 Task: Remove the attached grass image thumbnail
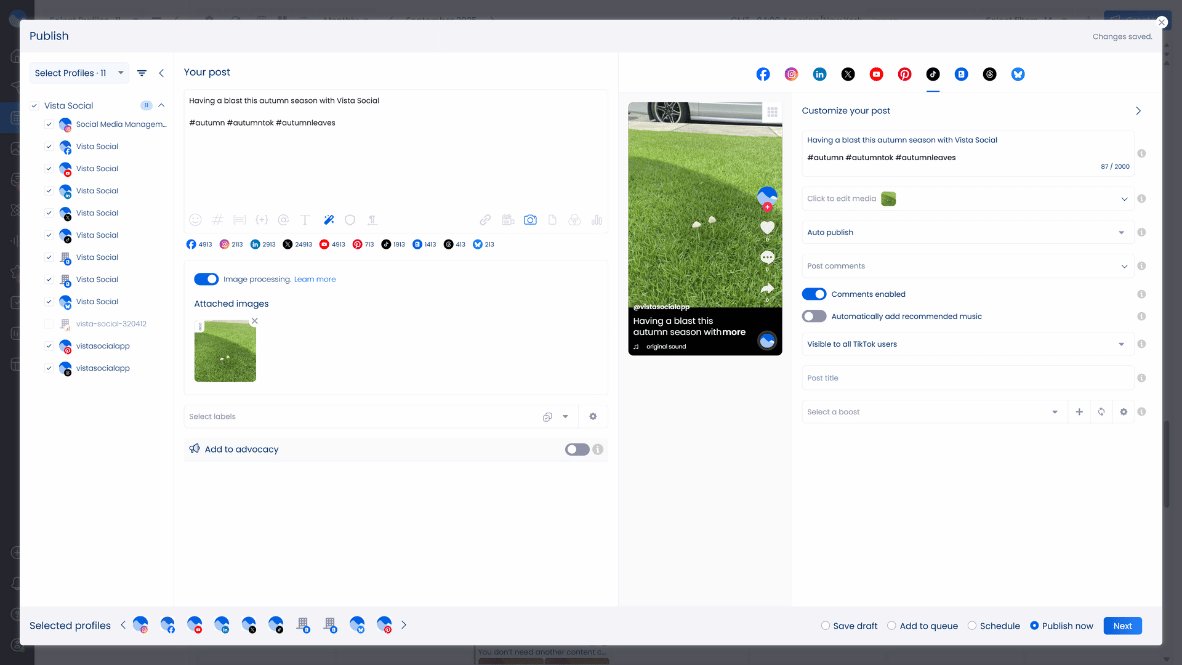[x=254, y=322]
